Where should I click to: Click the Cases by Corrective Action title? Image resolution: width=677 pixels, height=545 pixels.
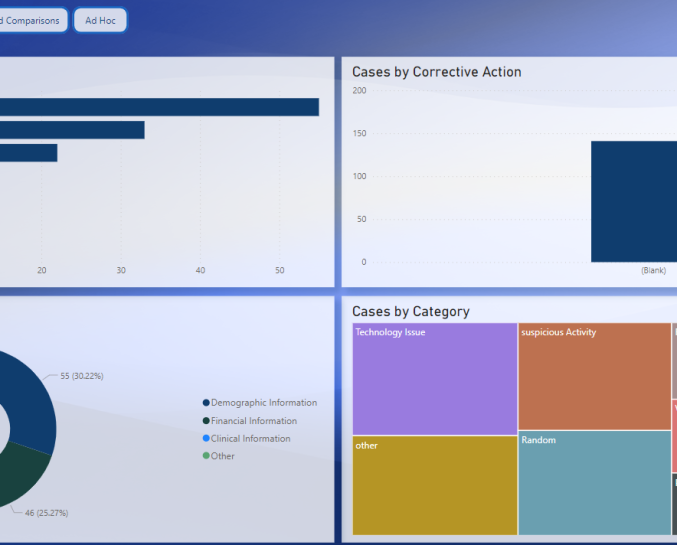click(436, 72)
